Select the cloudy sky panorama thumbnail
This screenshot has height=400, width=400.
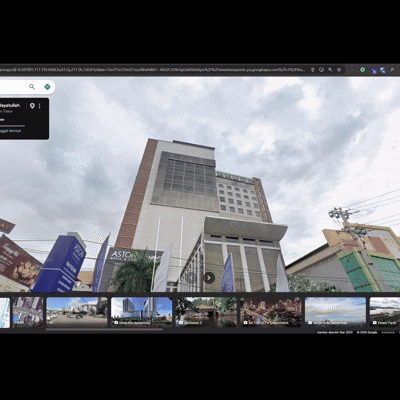coord(336,312)
